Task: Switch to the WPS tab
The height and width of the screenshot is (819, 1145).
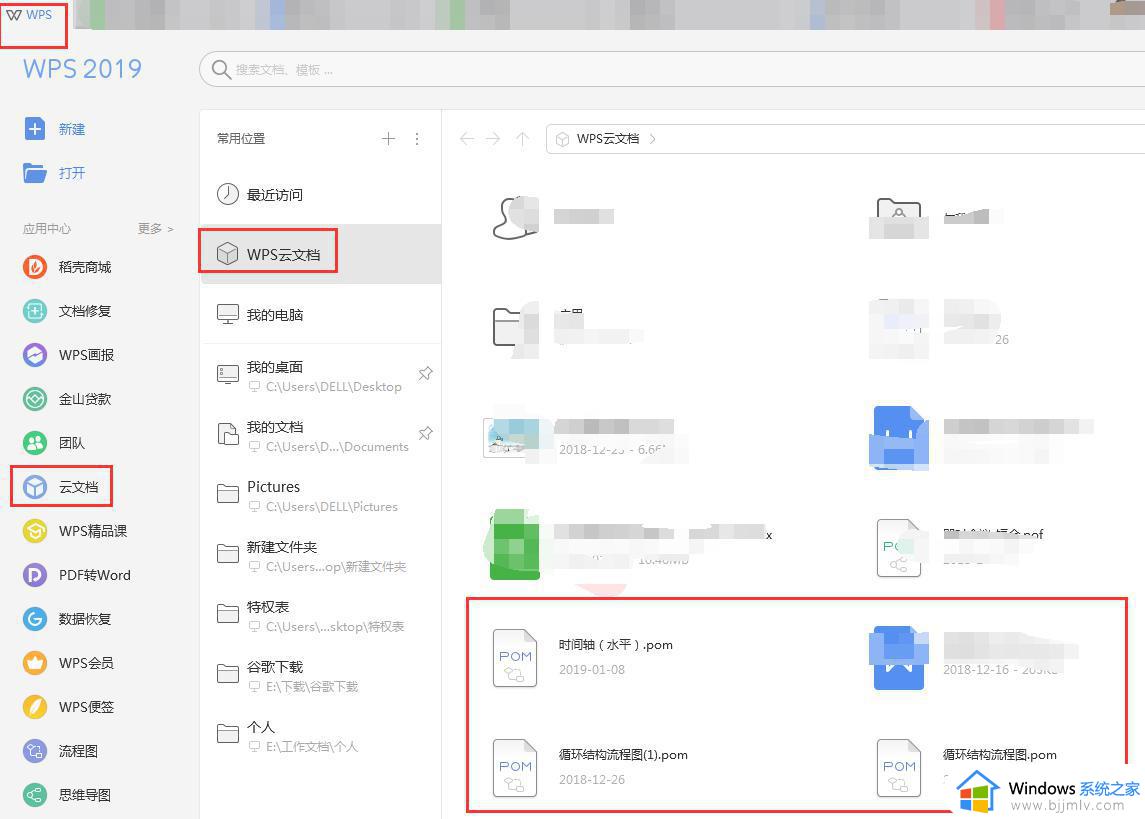Action: click(x=30, y=15)
